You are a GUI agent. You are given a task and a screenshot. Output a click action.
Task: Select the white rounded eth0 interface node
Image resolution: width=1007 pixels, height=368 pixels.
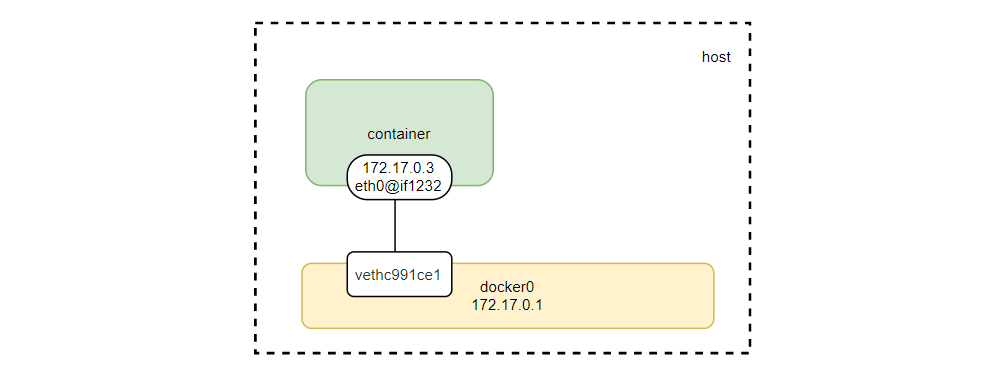click(x=399, y=177)
